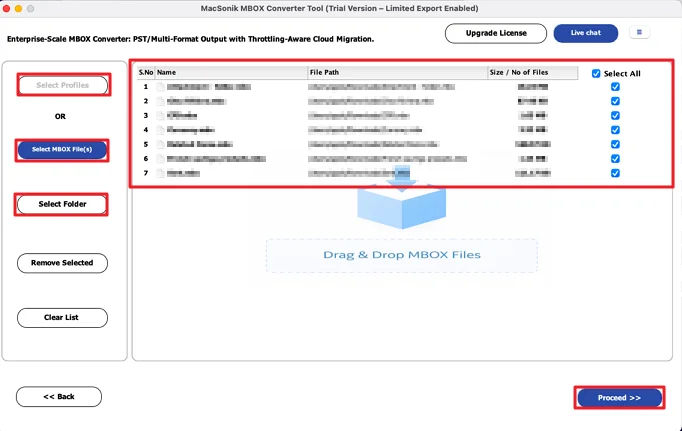
Task: Click the Upgrade License button
Action: pos(496,33)
